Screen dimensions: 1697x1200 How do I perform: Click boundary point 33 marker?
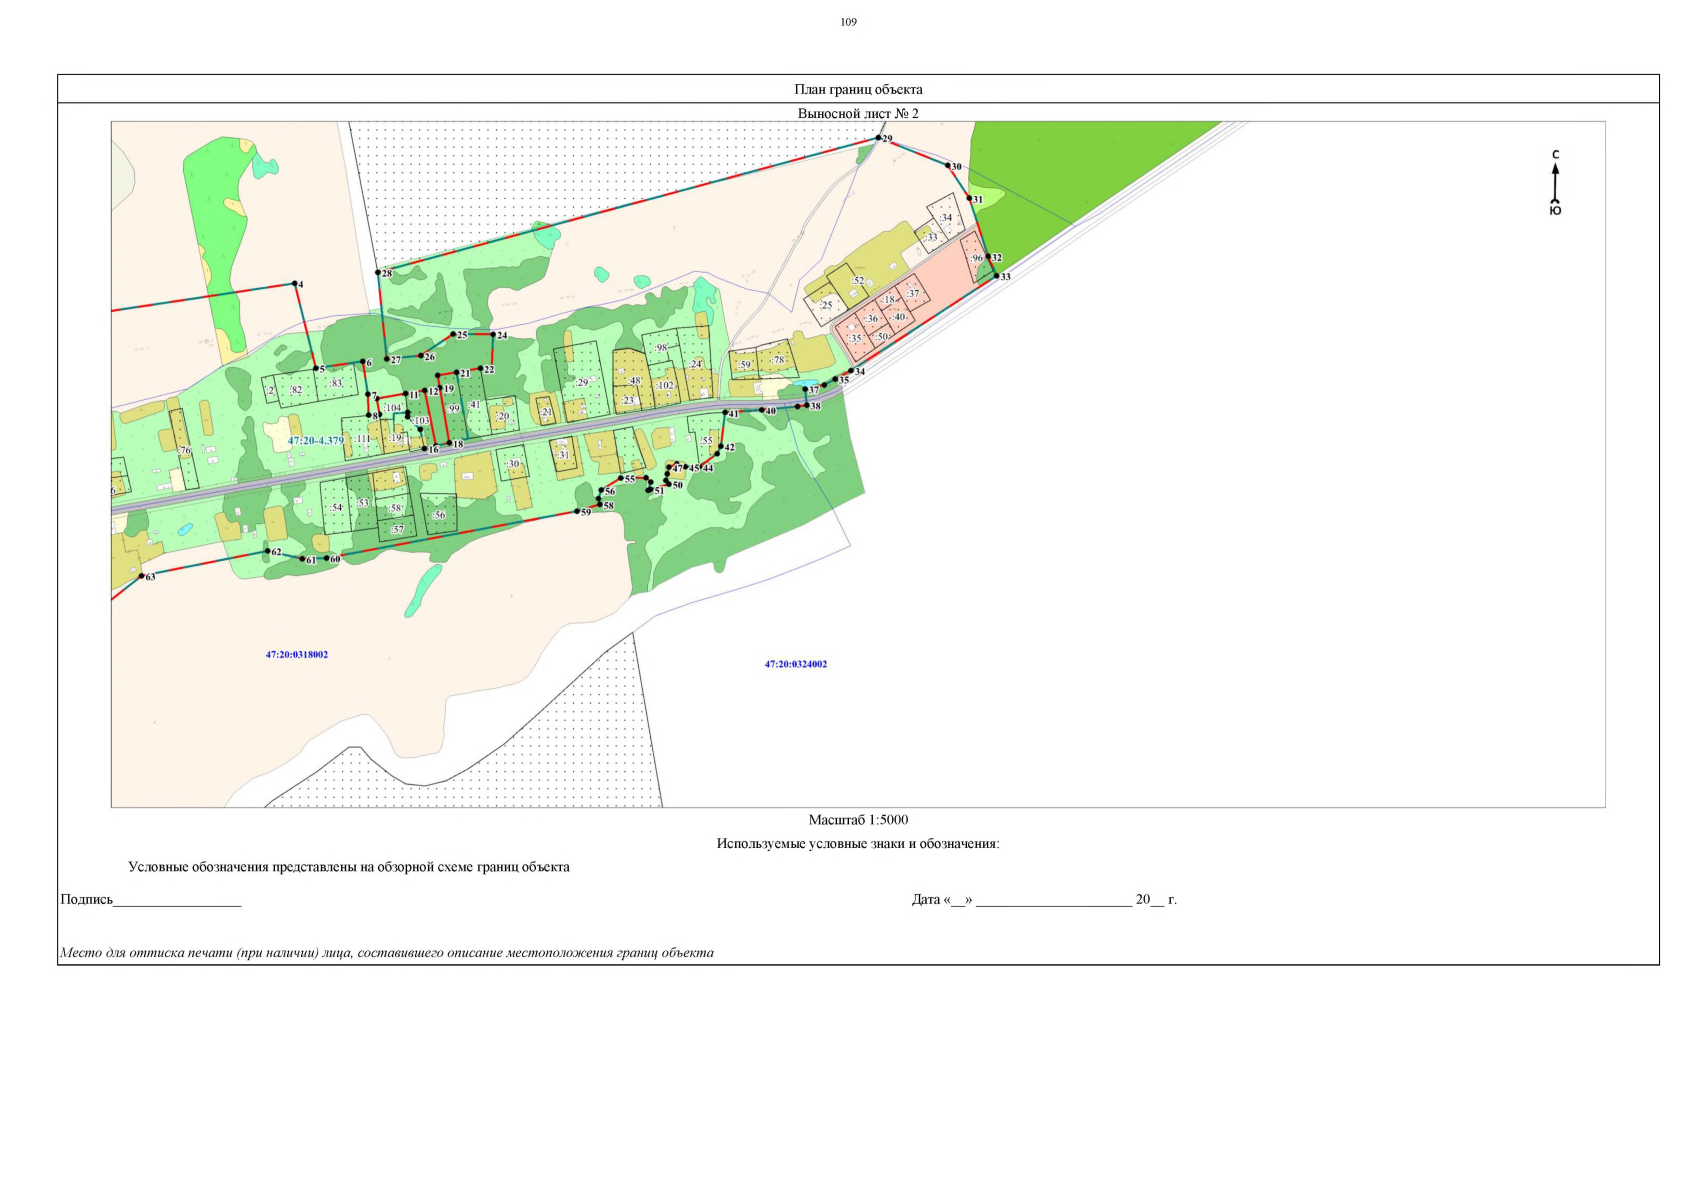coord(997,275)
